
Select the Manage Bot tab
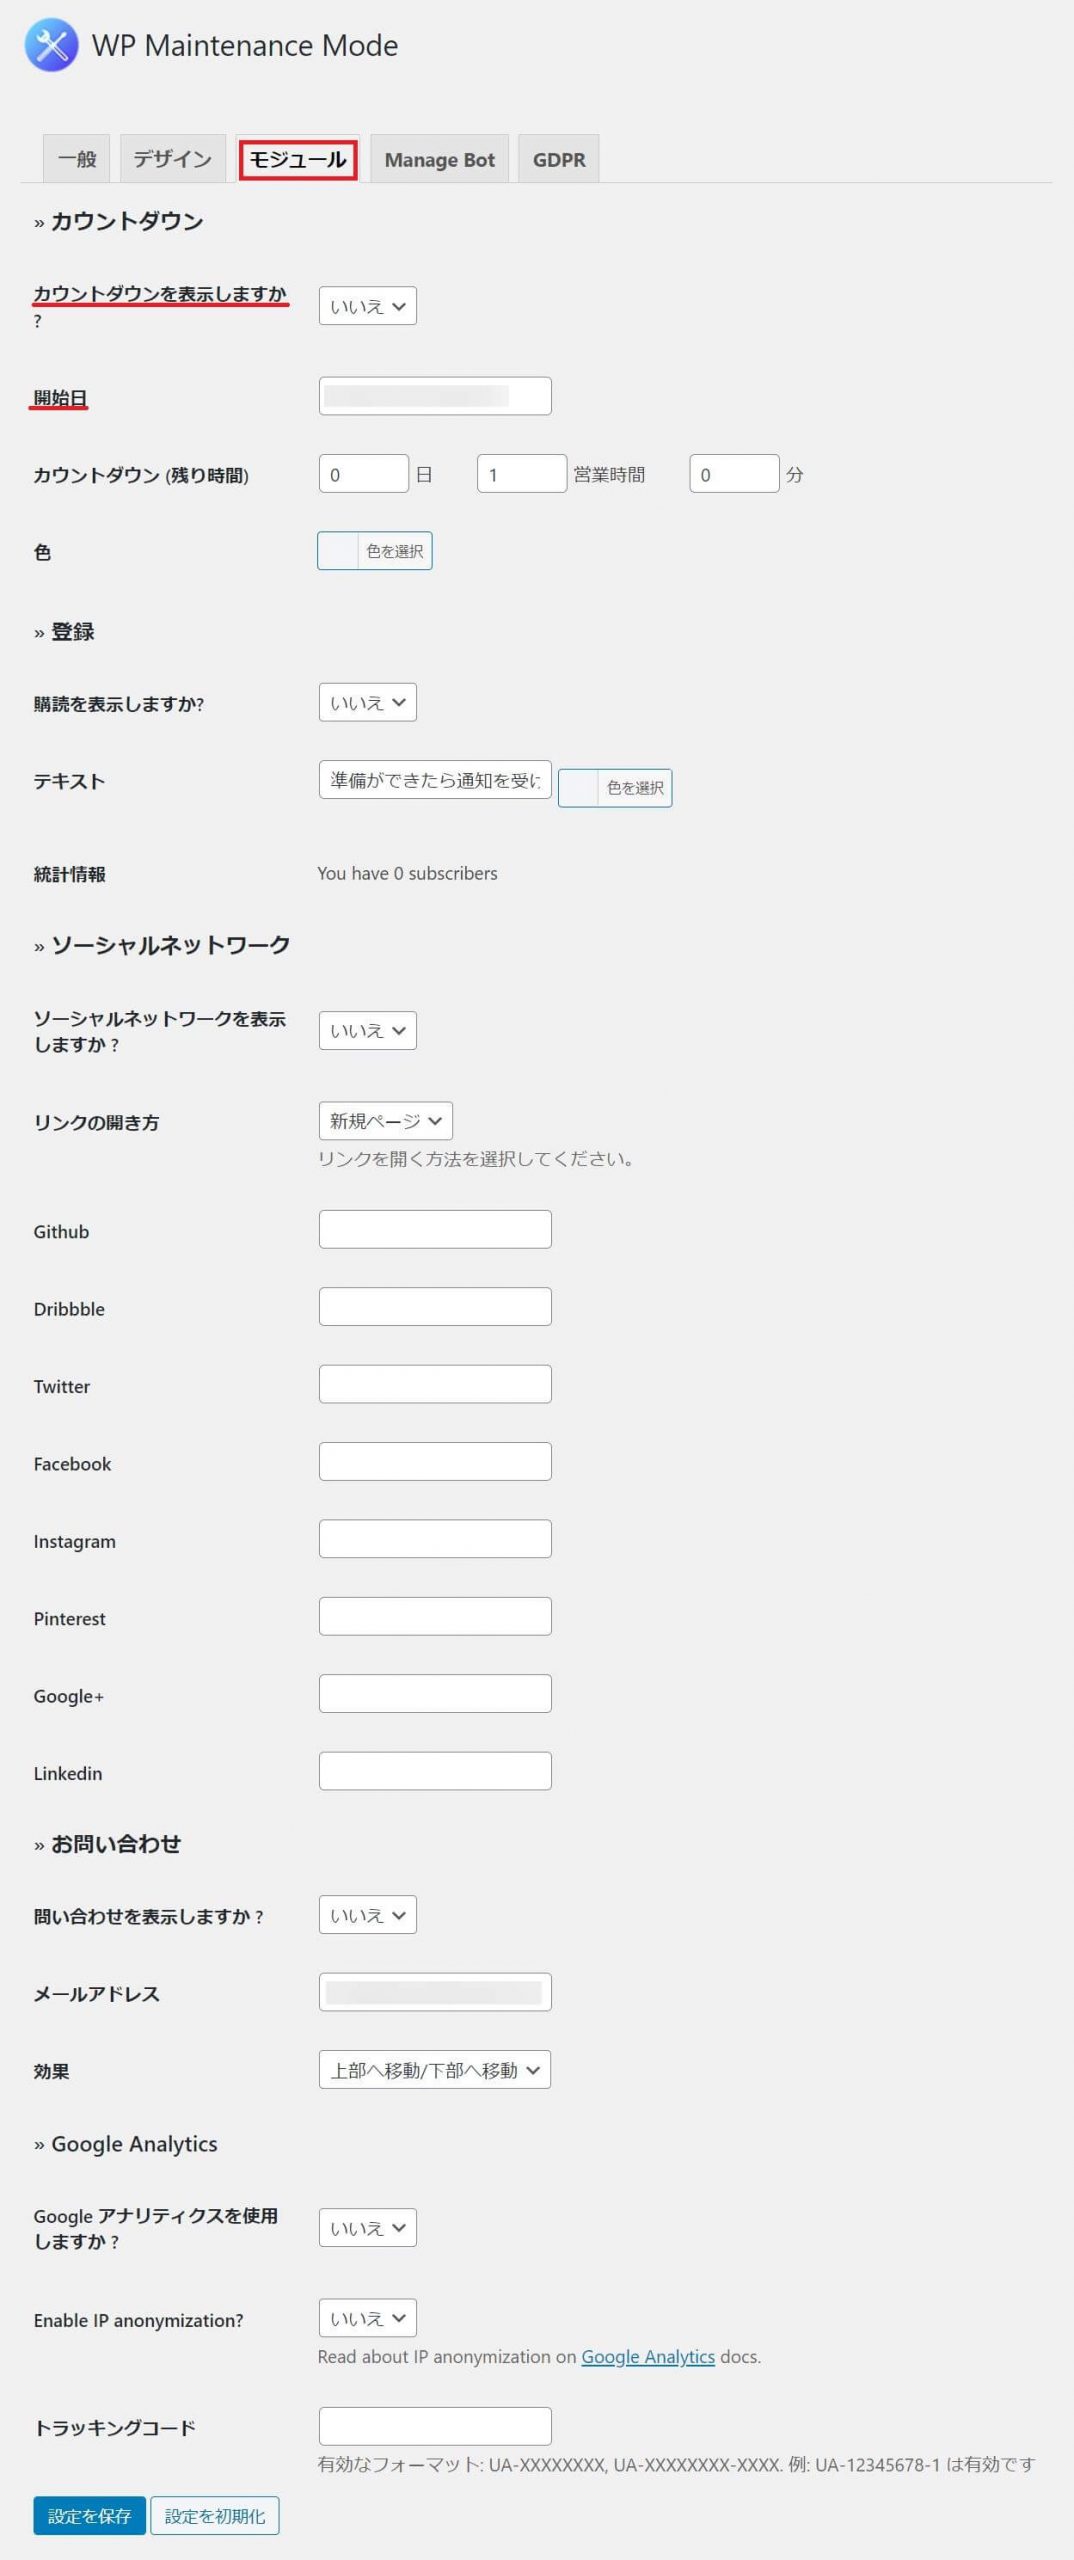(439, 160)
